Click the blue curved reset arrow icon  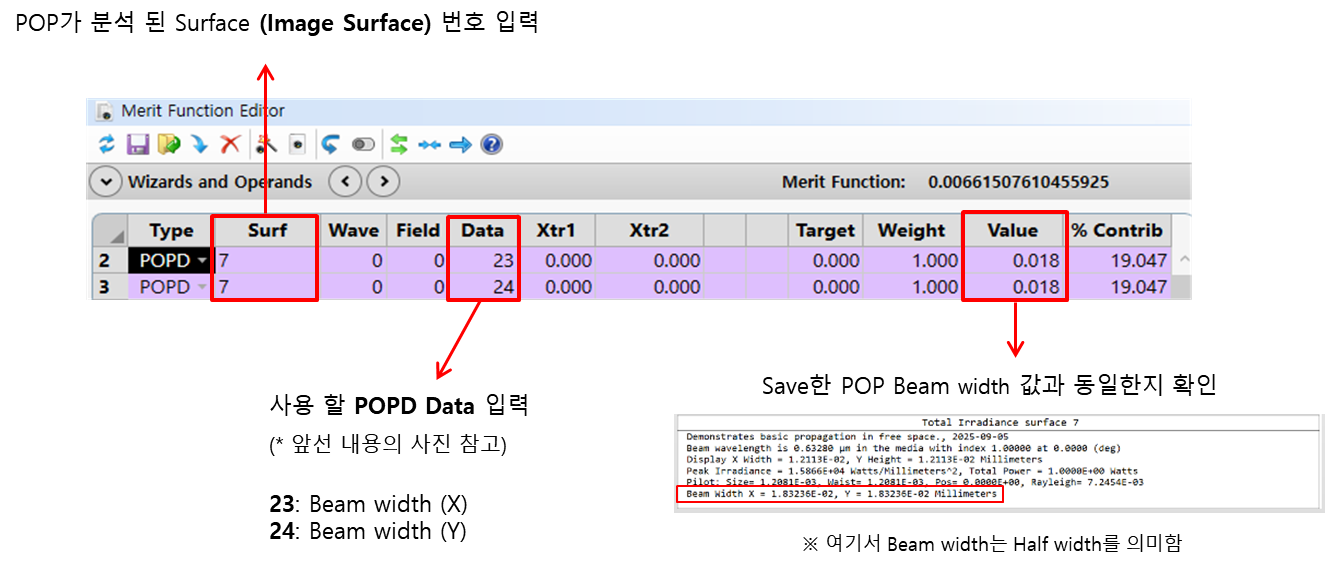point(330,144)
